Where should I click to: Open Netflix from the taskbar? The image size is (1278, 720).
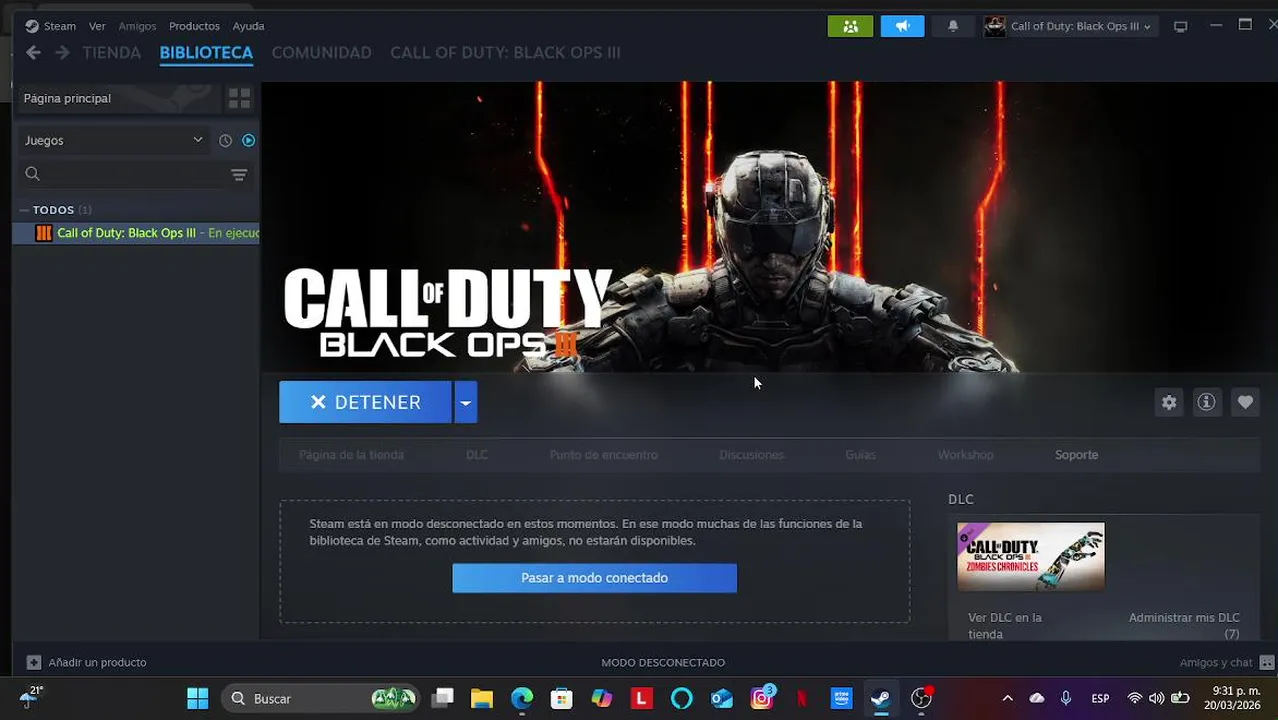click(x=801, y=698)
